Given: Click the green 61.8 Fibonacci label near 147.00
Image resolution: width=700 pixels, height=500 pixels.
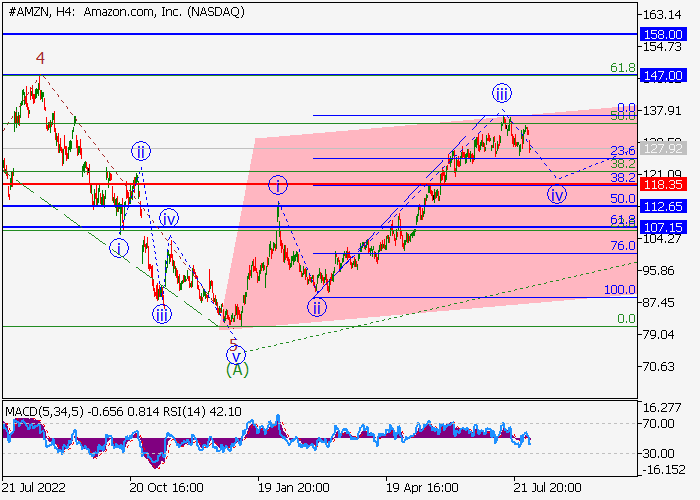Looking at the screenshot, I should pyautogui.click(x=623, y=68).
